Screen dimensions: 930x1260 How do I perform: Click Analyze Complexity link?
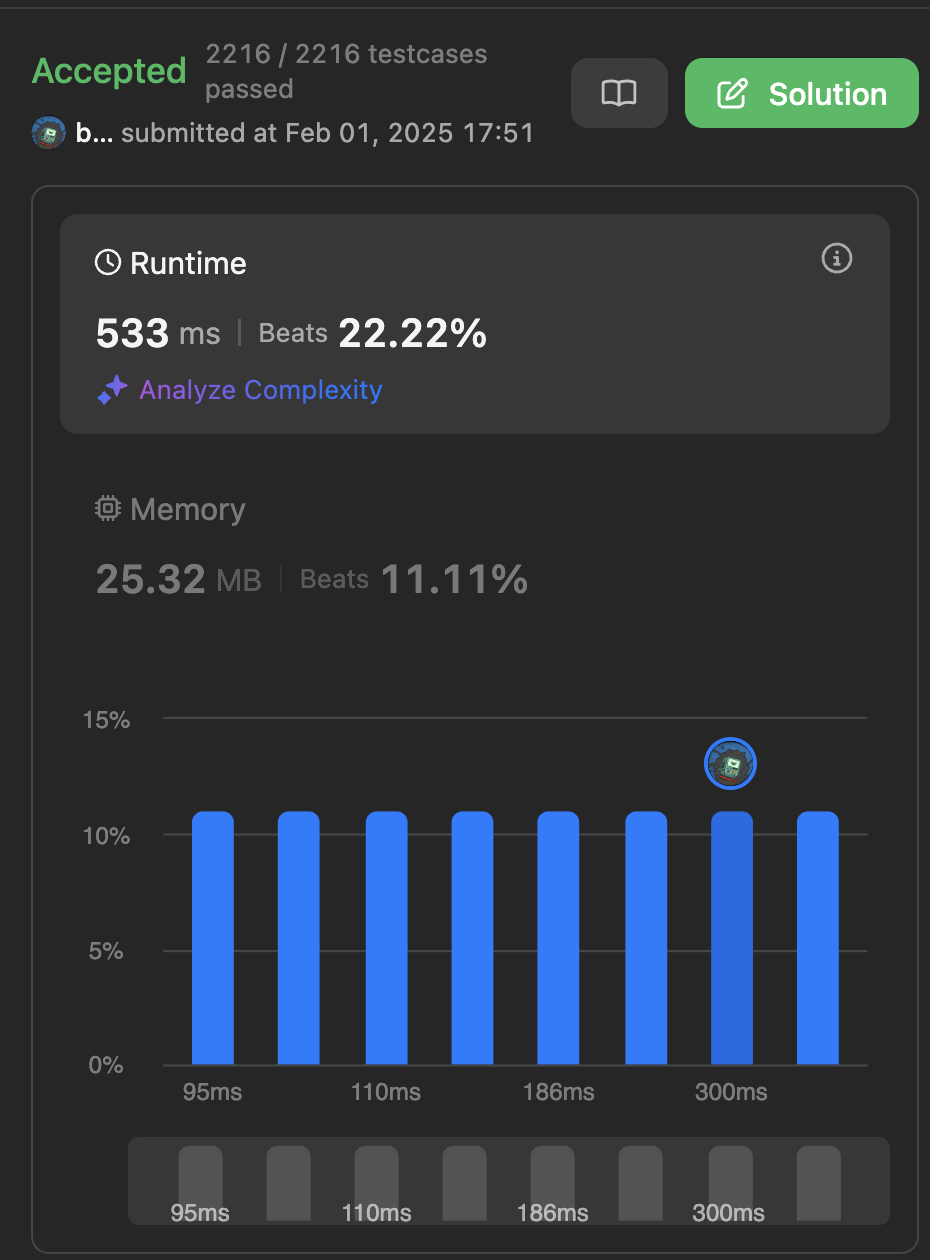[260, 389]
